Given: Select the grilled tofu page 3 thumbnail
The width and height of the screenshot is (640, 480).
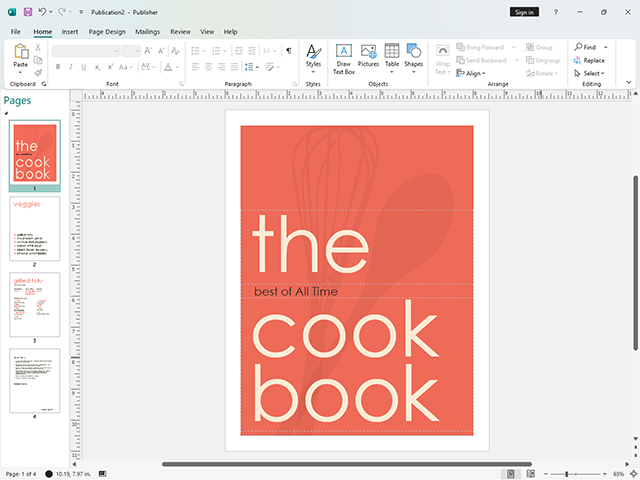Looking at the screenshot, I should point(35,304).
